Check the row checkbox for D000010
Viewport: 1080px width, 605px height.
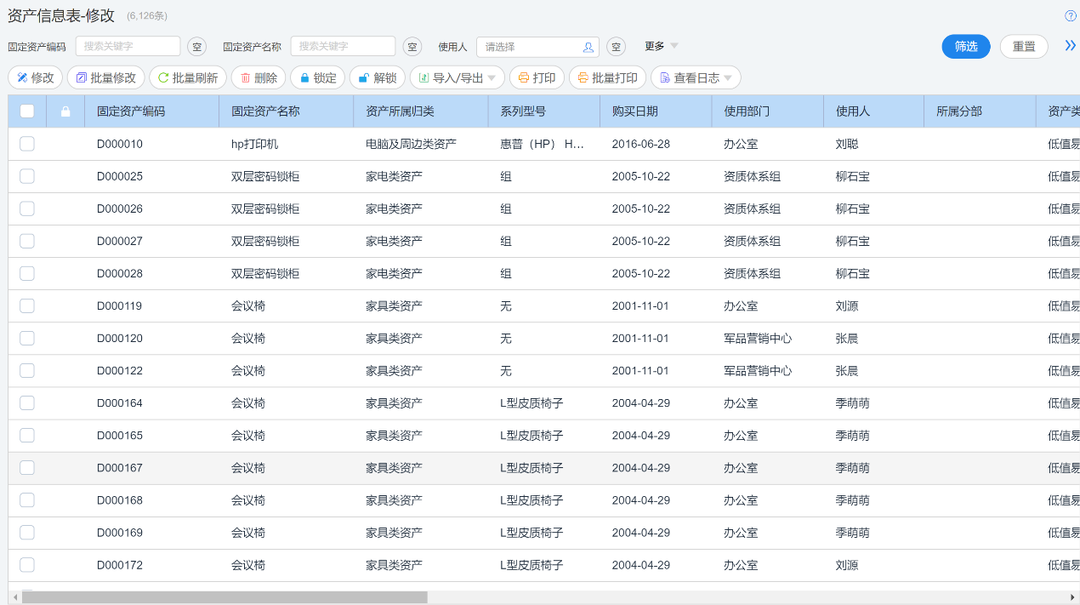pyautogui.click(x=27, y=144)
